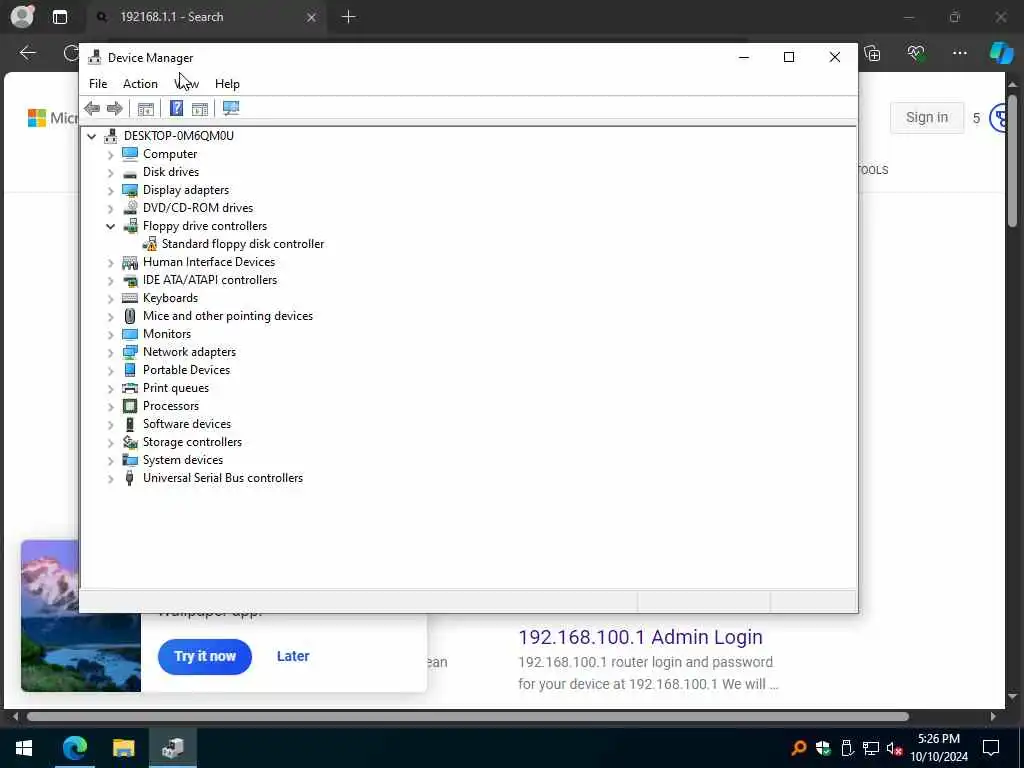Open the Windows Start button
This screenshot has width=1024, height=768.
pos(24,748)
